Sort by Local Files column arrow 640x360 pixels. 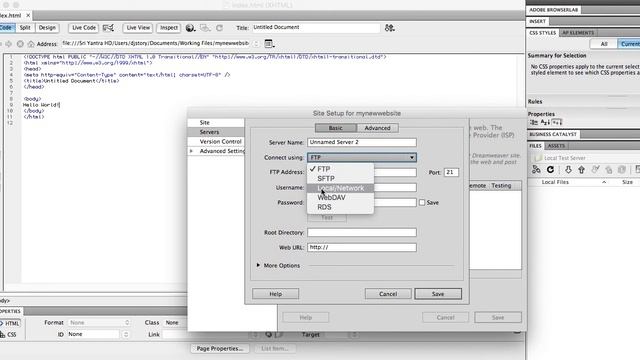[x=604, y=182]
